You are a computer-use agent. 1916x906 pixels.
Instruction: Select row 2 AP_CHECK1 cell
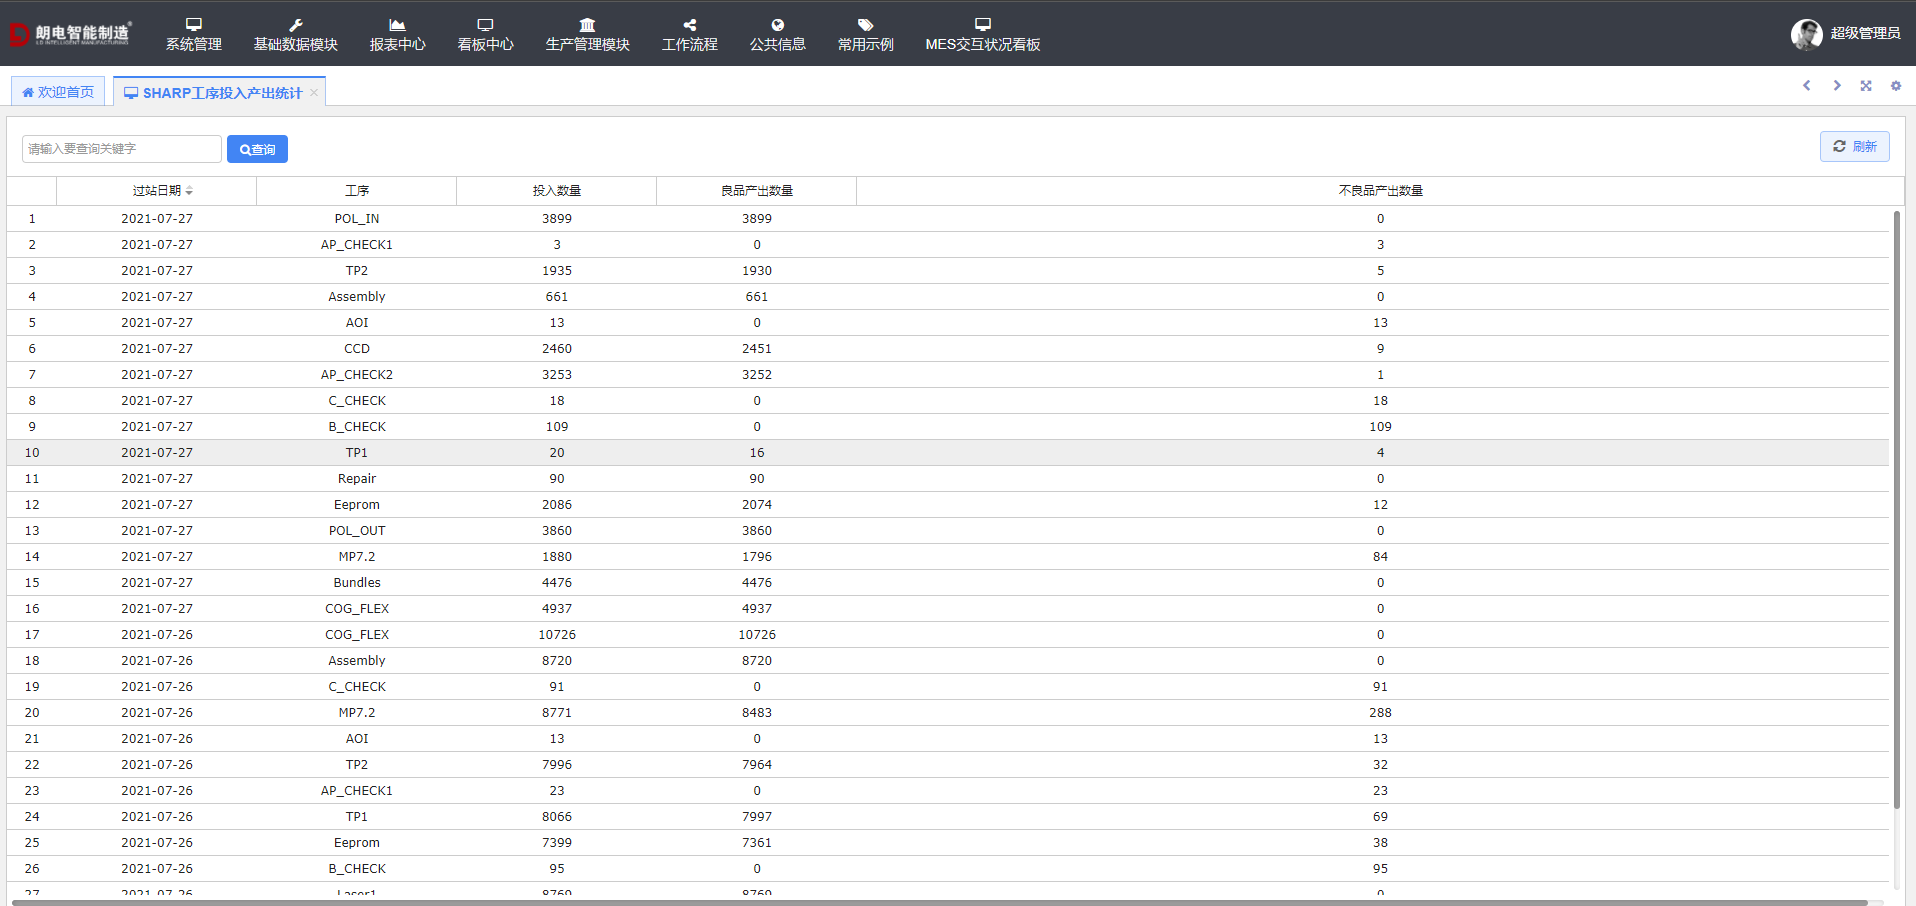(x=357, y=245)
